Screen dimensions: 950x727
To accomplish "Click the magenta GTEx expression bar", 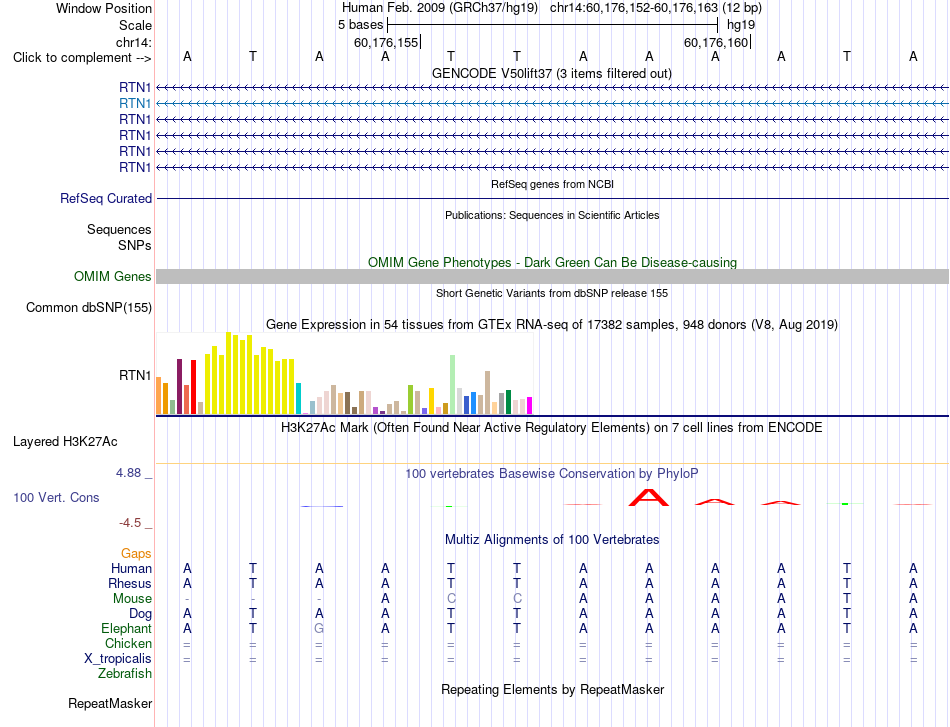I will [530, 405].
